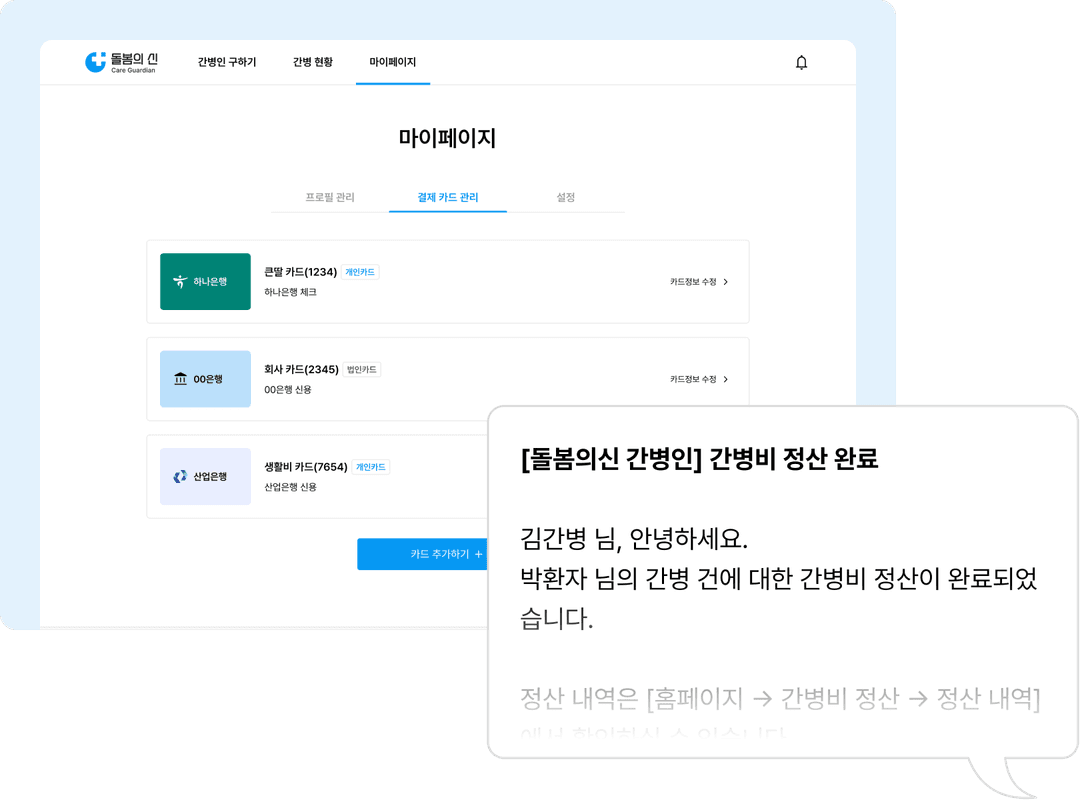Open the 간병인 구하기 menu
This screenshot has height=800, width=1080.
[x=227, y=62]
